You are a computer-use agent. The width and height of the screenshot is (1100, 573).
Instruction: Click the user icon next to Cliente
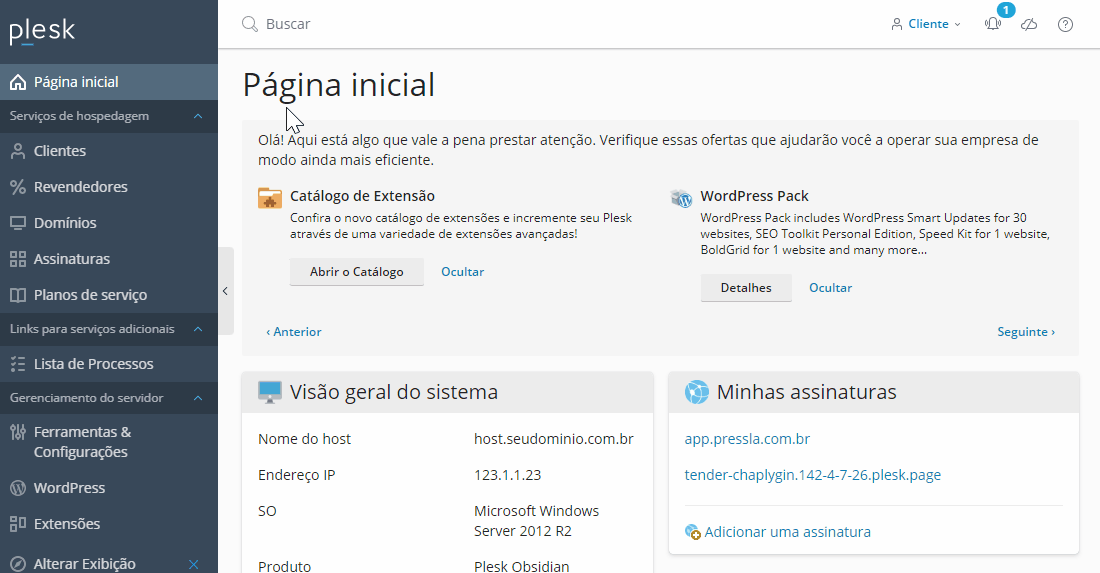pyautogui.click(x=897, y=24)
